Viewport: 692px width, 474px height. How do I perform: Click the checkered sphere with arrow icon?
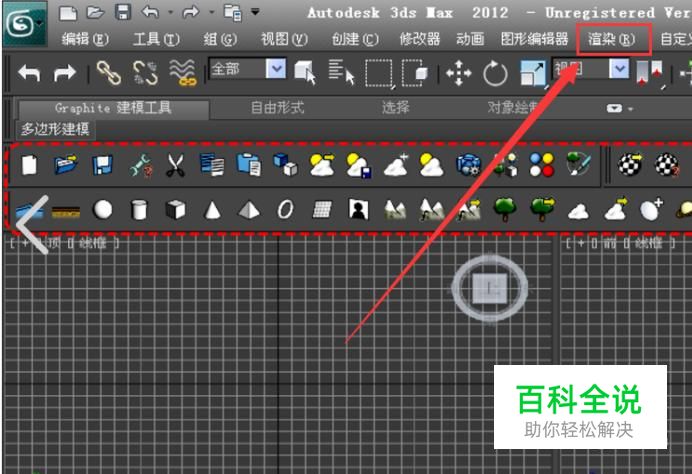pos(630,165)
